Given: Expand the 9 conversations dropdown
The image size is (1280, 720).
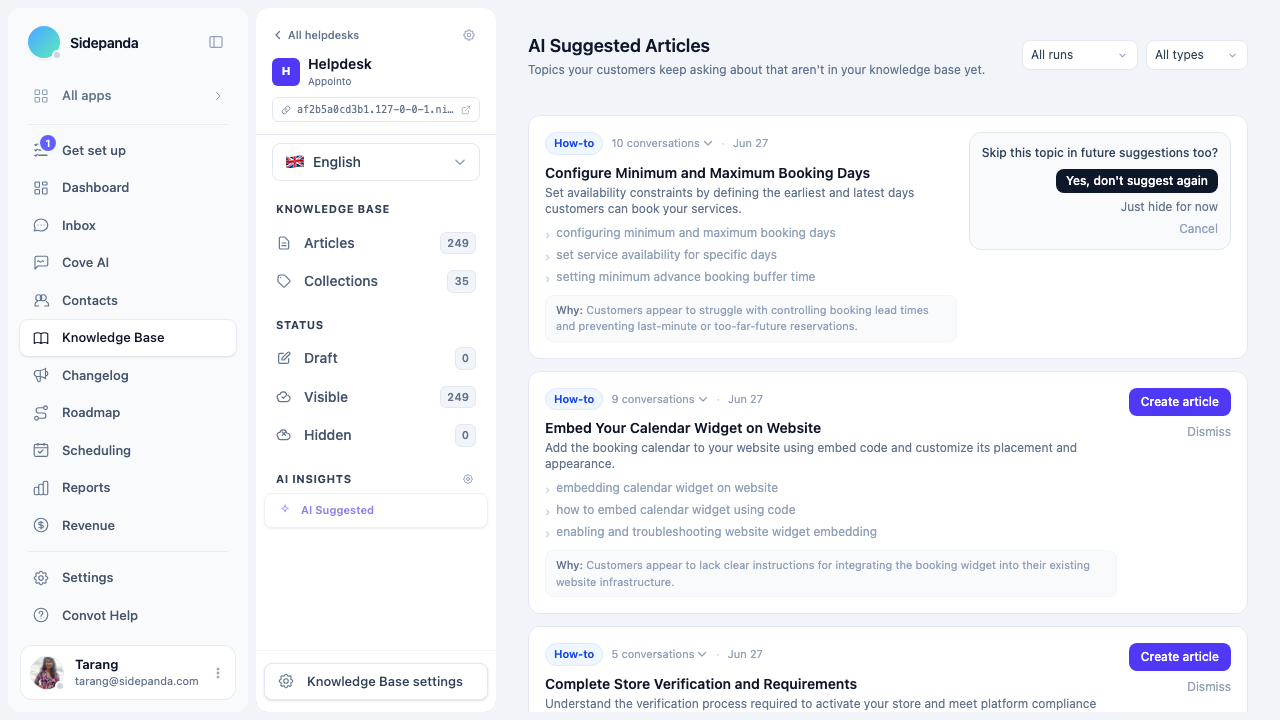Looking at the screenshot, I should [x=660, y=399].
